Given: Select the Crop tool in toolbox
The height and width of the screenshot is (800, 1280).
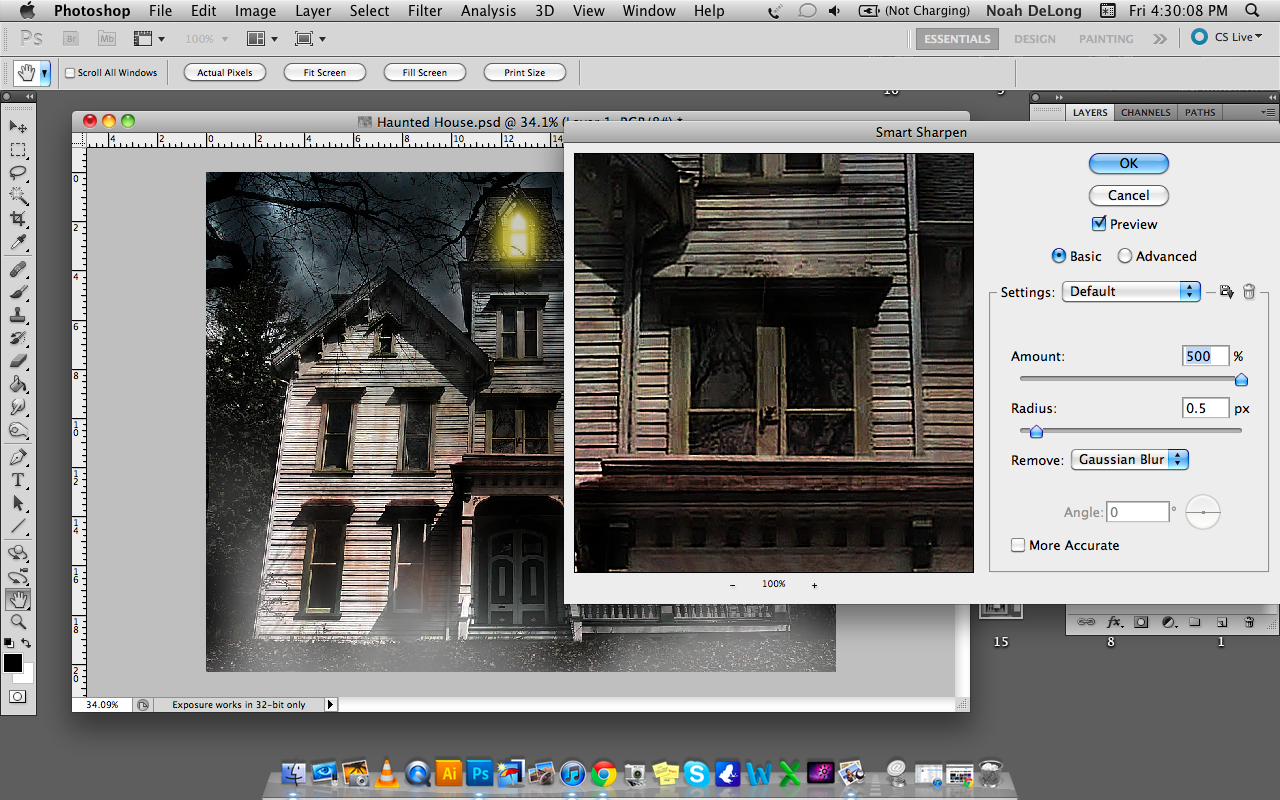Looking at the screenshot, I should (x=18, y=219).
